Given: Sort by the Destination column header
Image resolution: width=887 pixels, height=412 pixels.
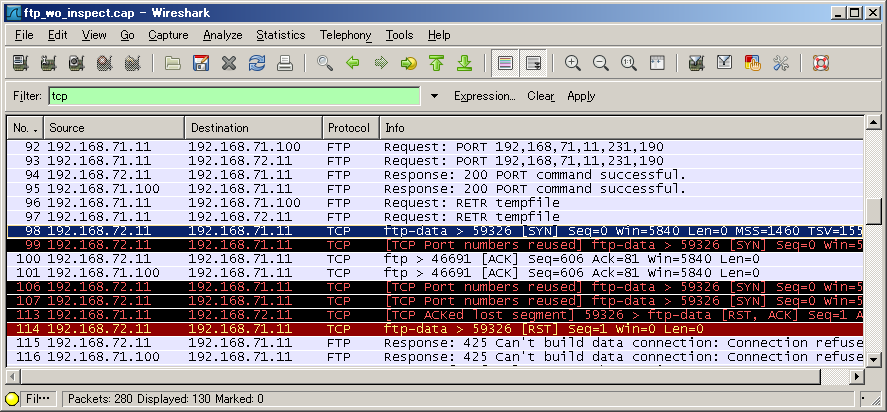Looking at the screenshot, I should [x=254, y=128].
